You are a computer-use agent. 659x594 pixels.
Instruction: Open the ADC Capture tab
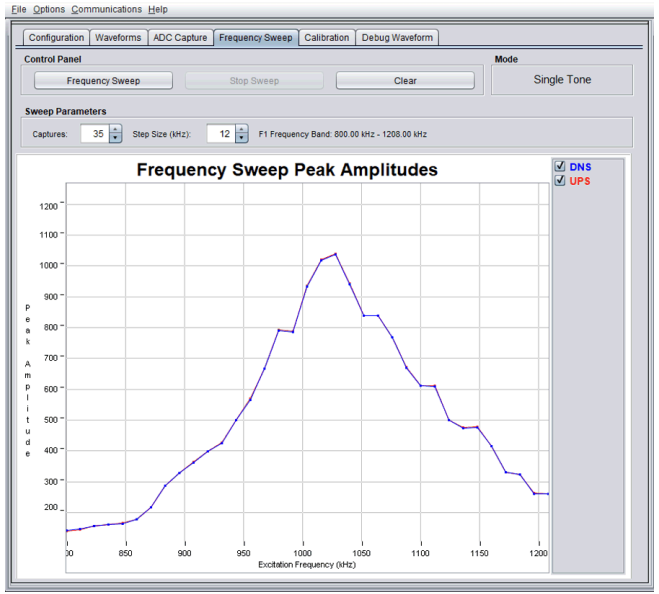coord(180,38)
